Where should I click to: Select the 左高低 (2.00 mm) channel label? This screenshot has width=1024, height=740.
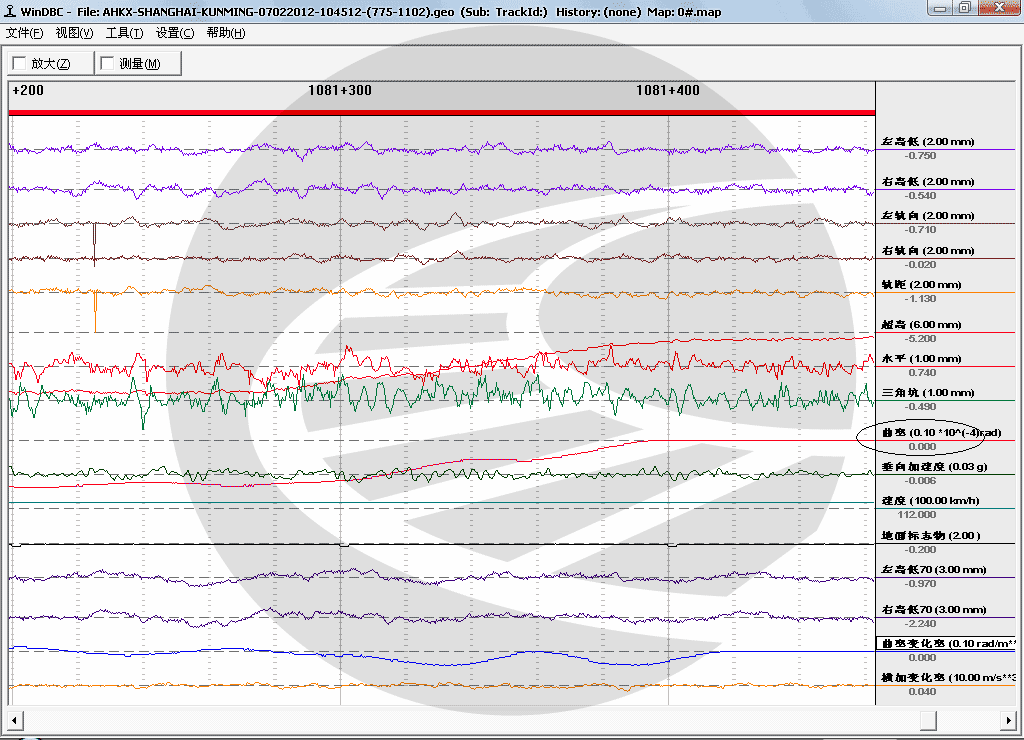pos(928,142)
